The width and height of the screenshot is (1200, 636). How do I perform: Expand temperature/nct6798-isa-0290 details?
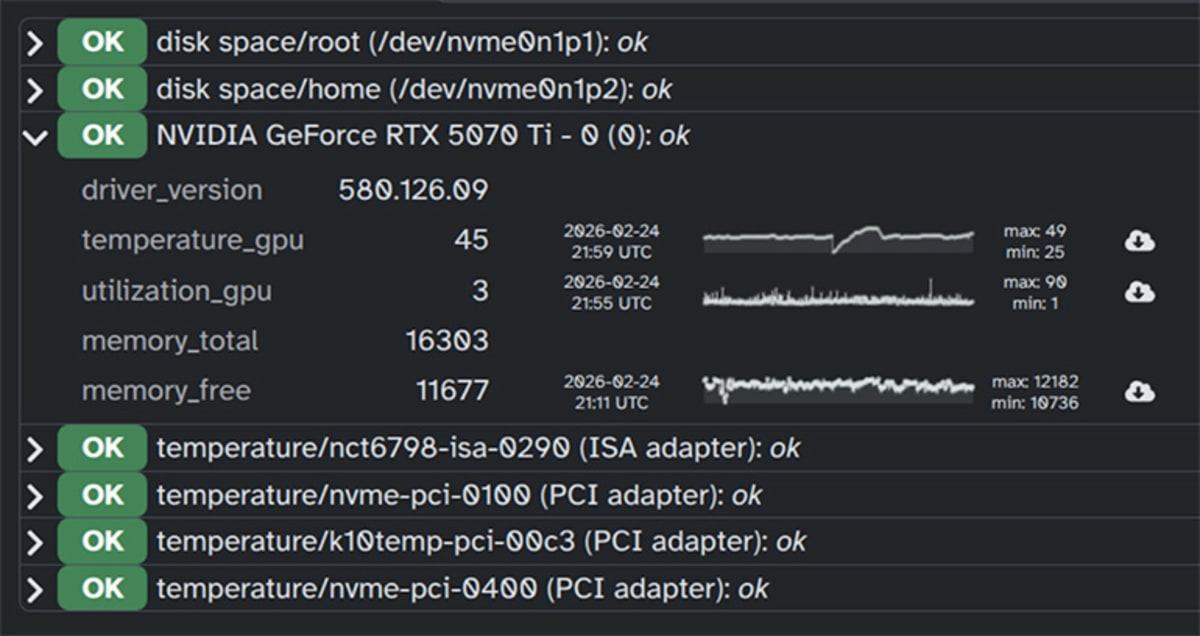tap(35, 447)
